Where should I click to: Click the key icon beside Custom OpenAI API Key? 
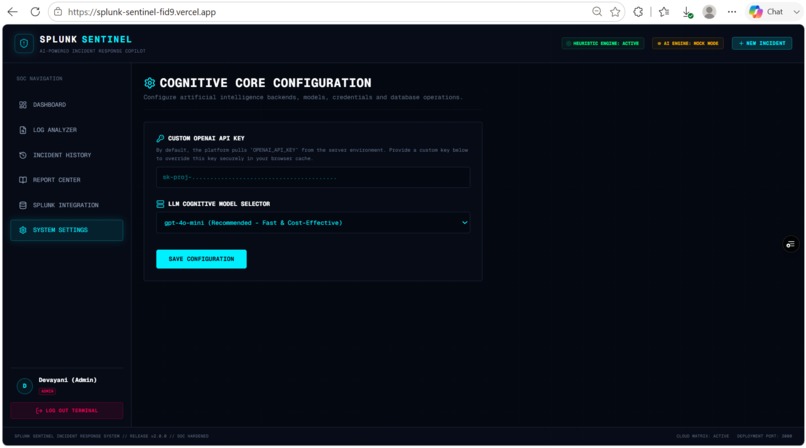click(160, 138)
